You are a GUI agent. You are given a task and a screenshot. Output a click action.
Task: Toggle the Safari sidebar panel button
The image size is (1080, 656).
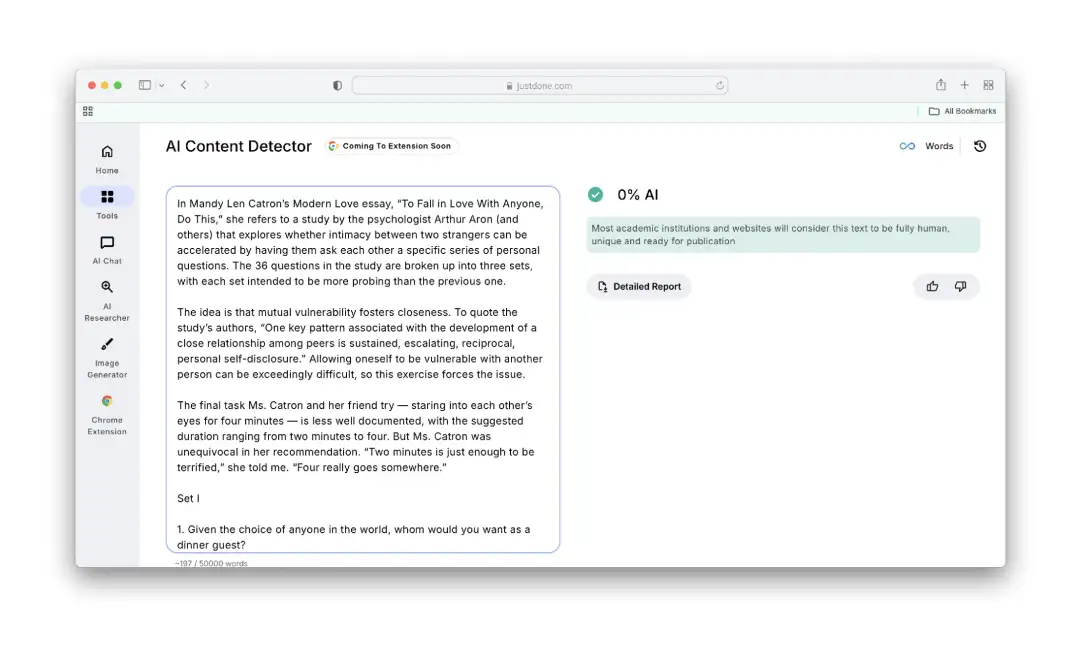pyautogui.click(x=145, y=85)
